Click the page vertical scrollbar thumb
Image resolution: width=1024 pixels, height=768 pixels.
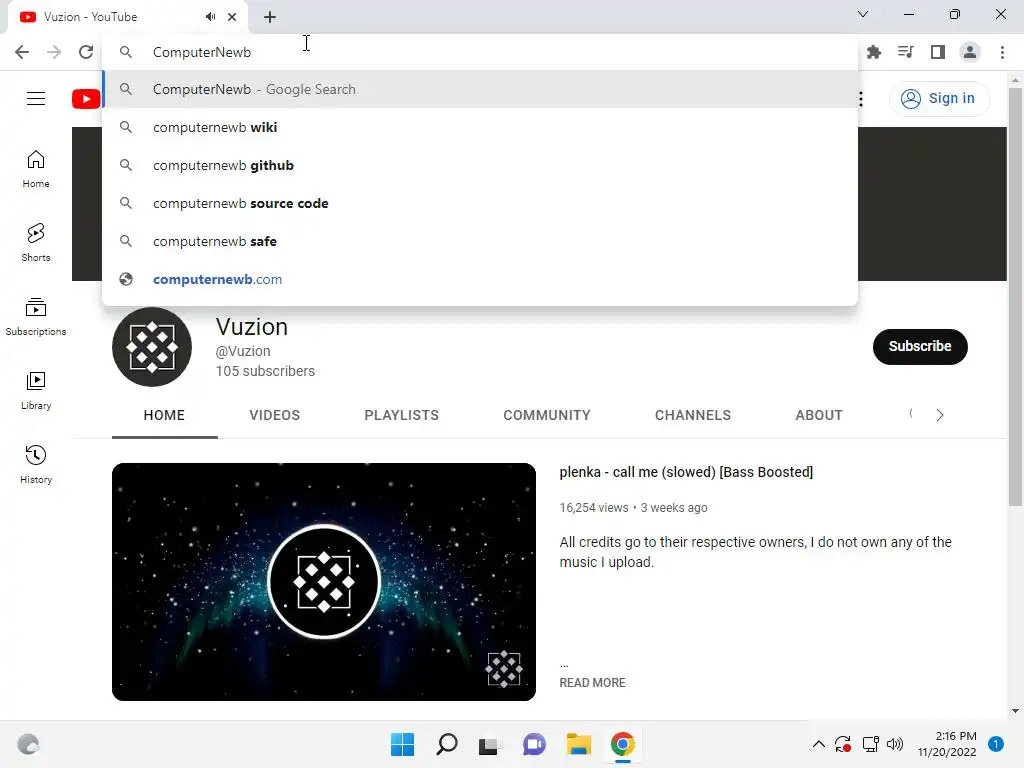pos(1015,296)
